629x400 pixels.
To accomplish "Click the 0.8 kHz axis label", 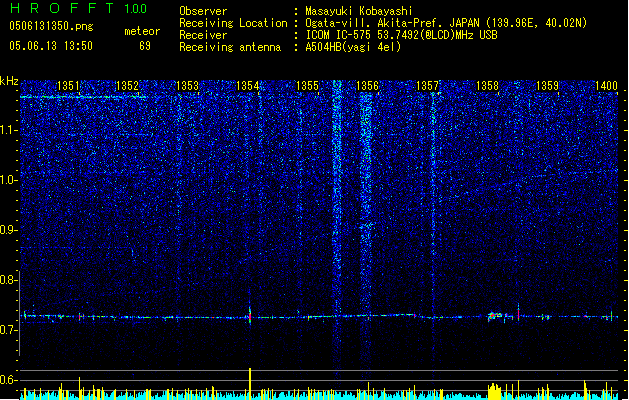I will [9, 280].
